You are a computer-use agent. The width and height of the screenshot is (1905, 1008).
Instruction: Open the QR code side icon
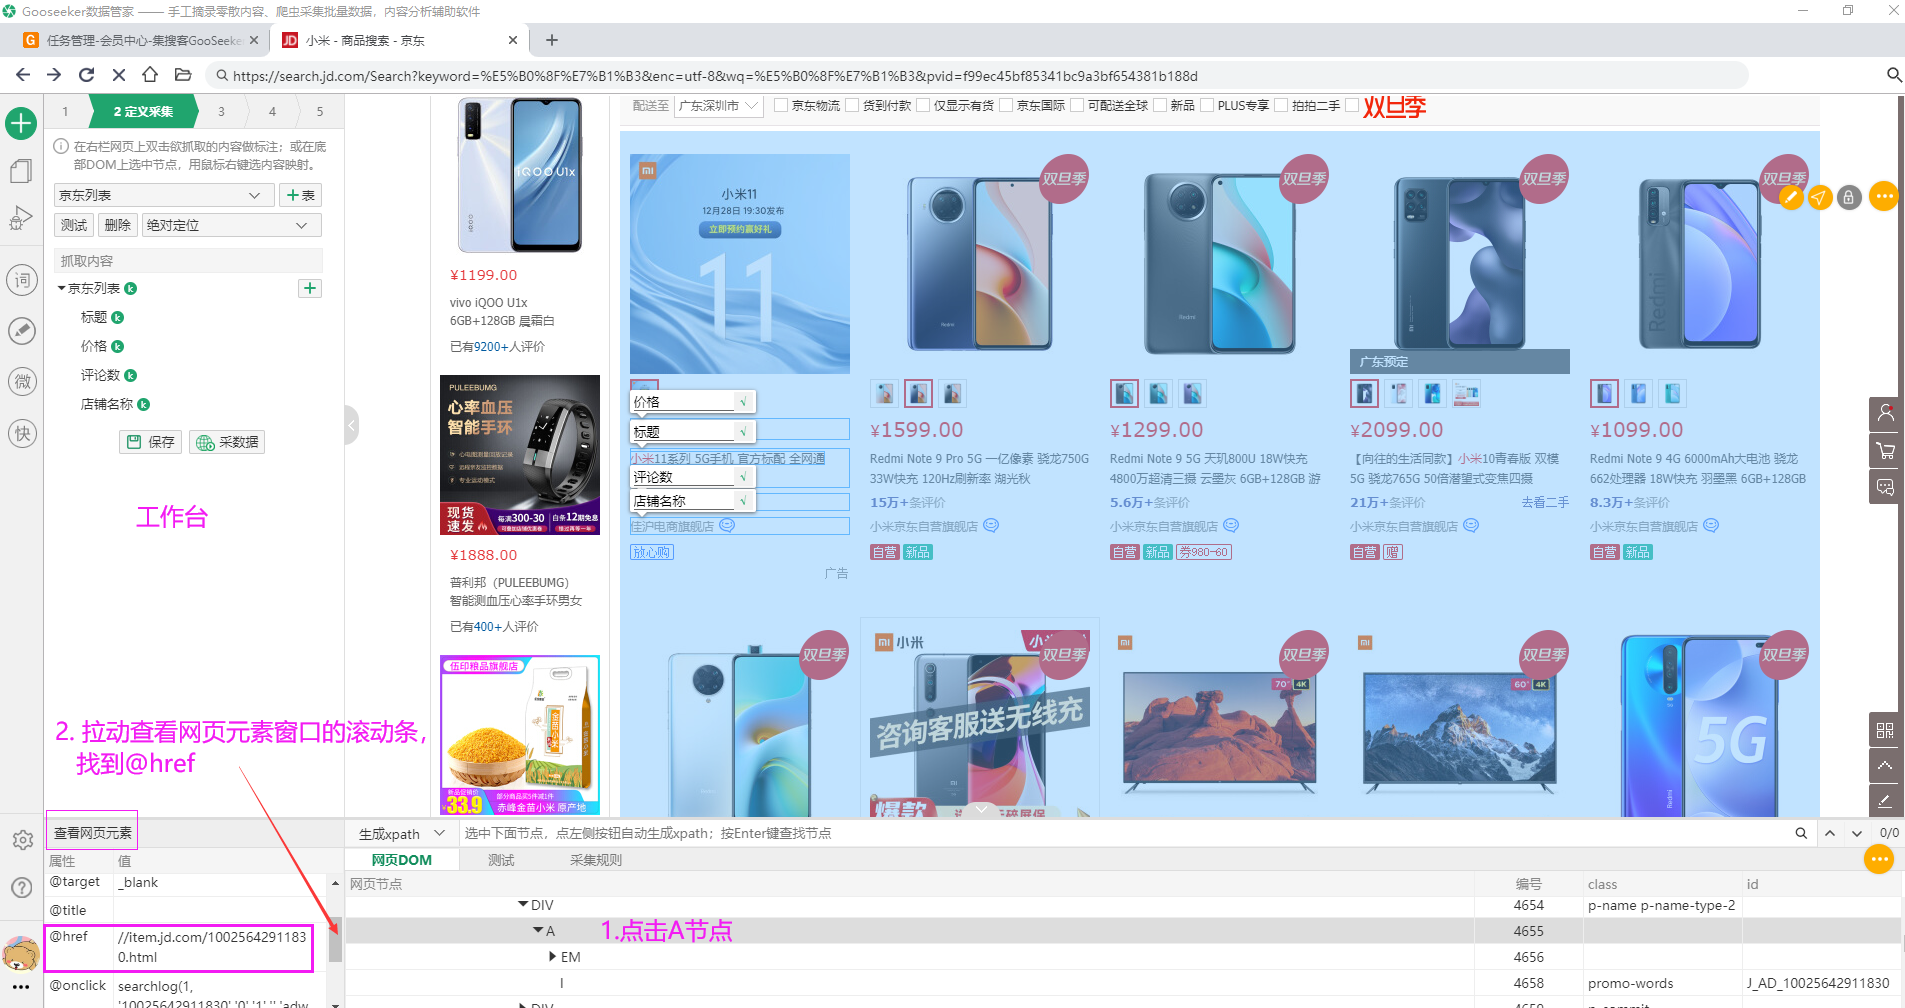[x=1886, y=730]
